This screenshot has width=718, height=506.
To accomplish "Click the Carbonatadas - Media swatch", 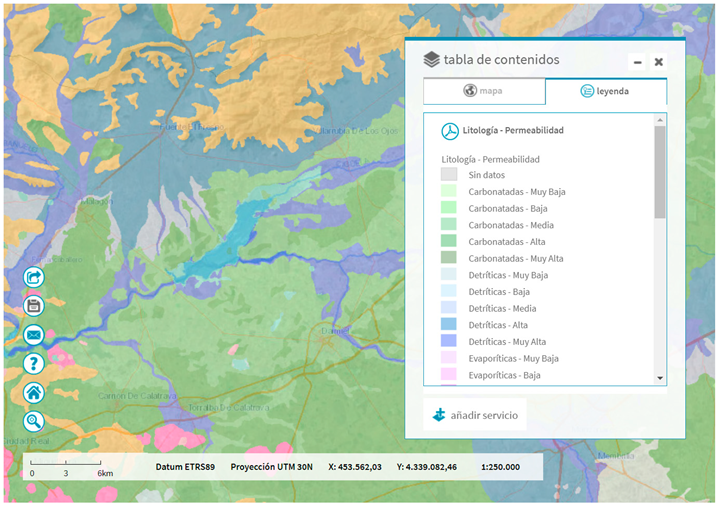I will coord(449,225).
